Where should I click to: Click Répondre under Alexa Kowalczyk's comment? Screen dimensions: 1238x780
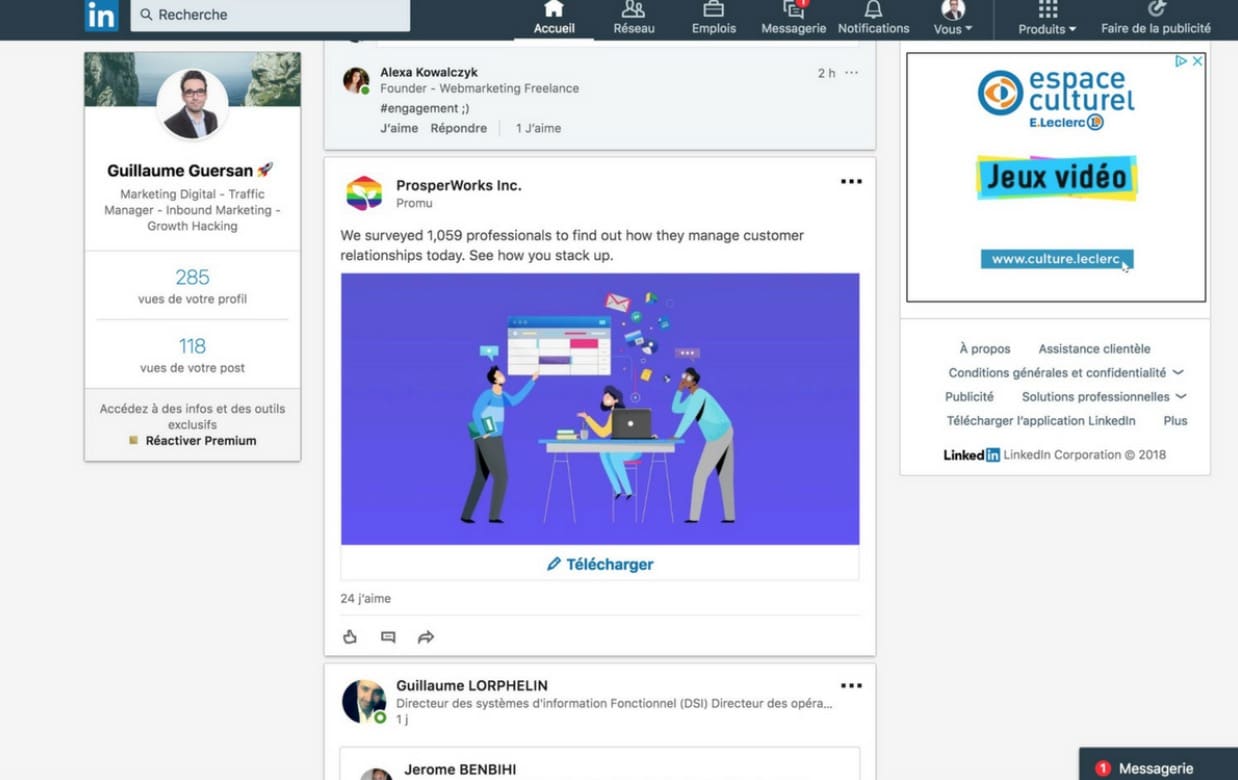pos(458,128)
